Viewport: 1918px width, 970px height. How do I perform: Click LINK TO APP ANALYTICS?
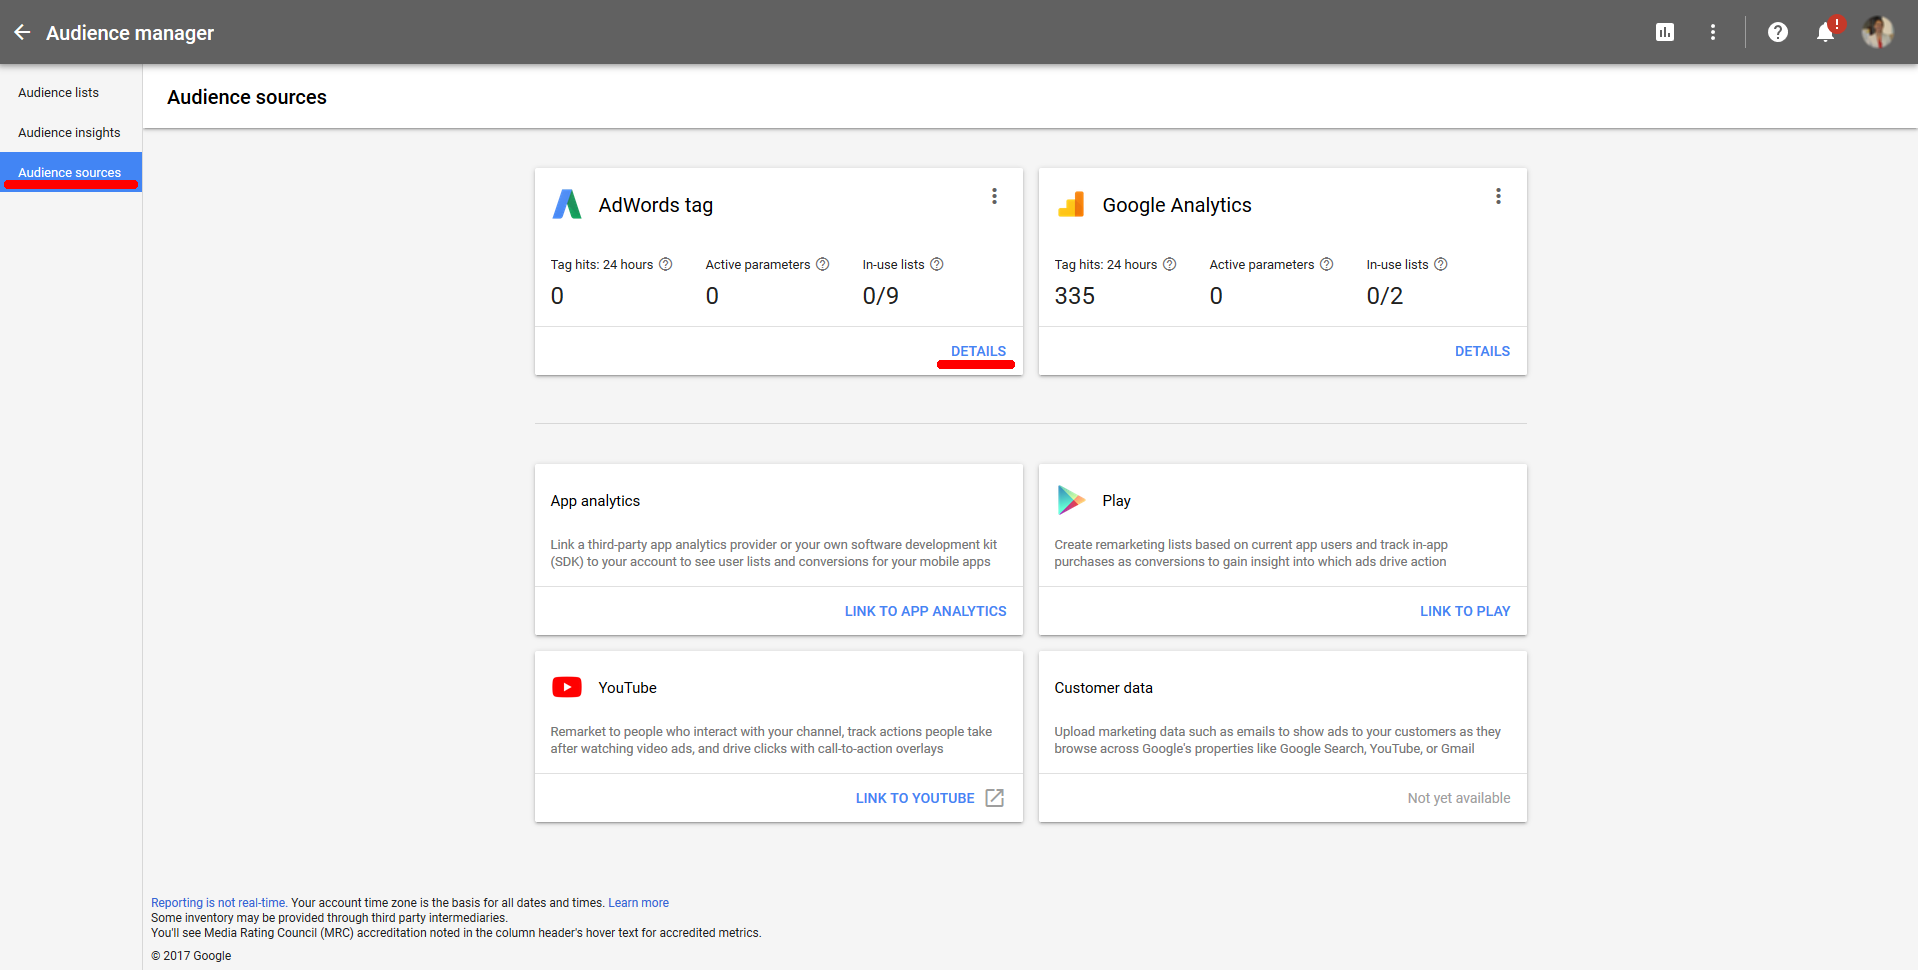coord(925,610)
